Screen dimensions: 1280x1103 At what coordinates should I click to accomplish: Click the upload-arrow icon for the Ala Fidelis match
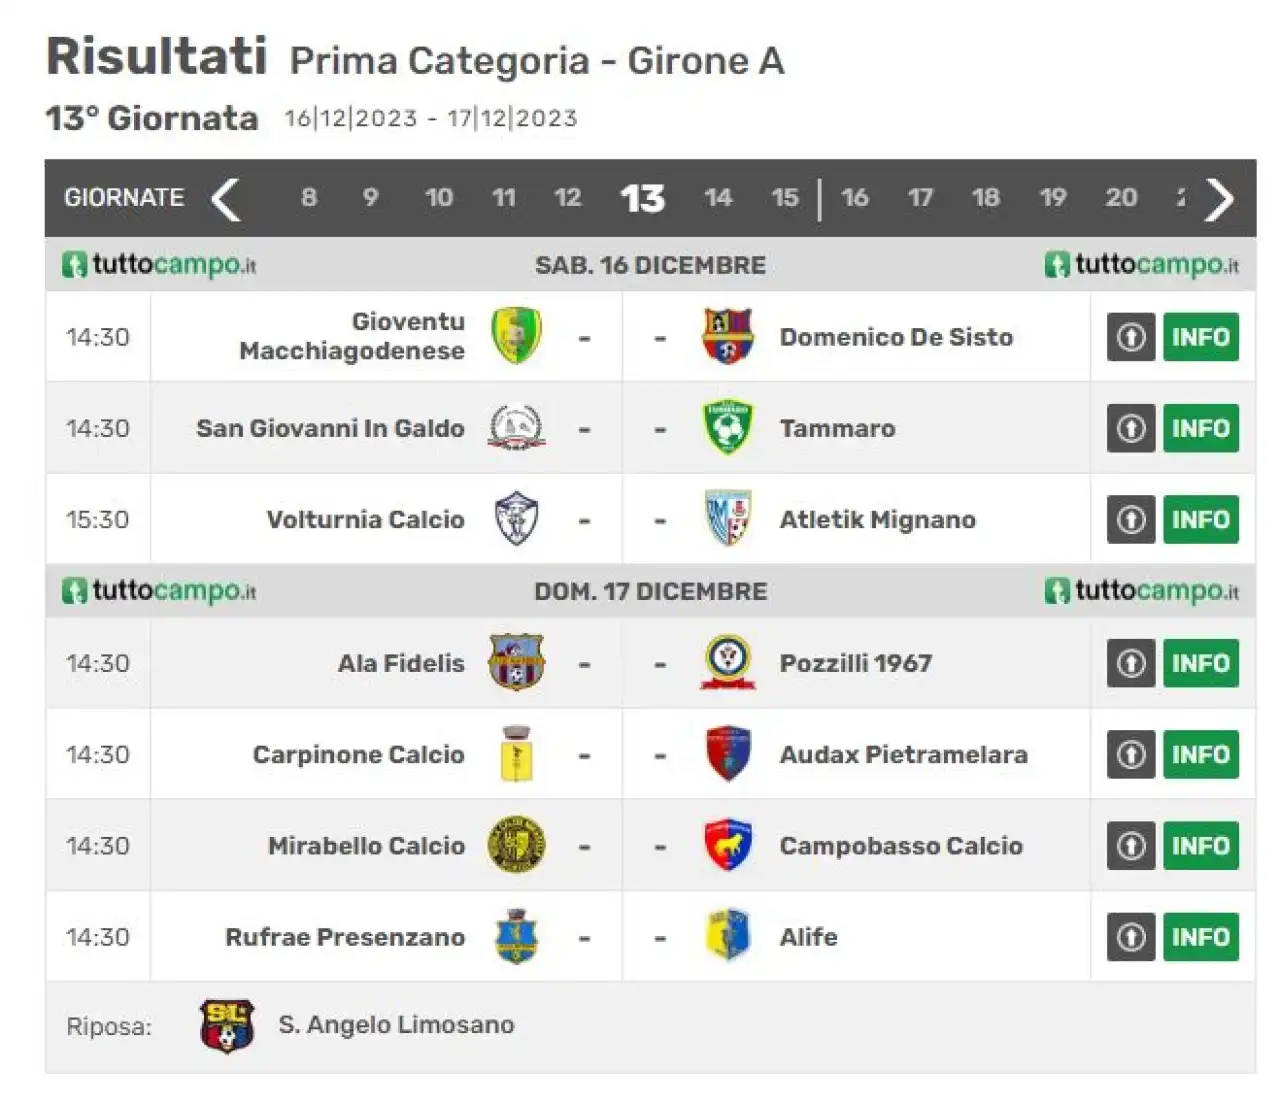[1131, 663]
